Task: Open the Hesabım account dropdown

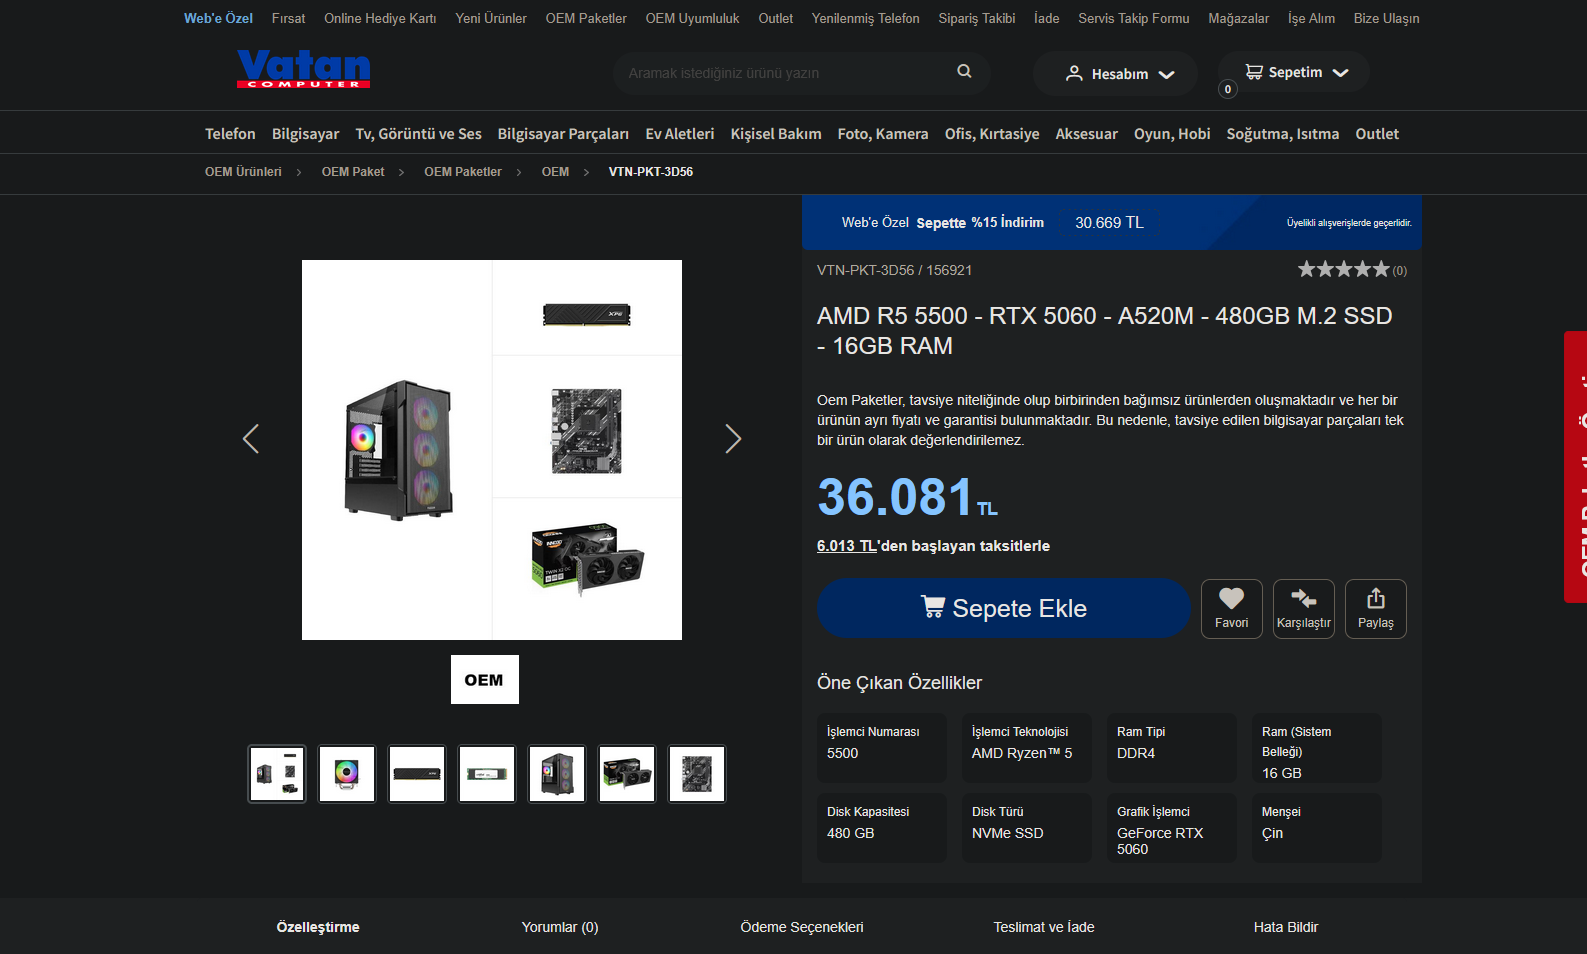Action: coord(1115,74)
